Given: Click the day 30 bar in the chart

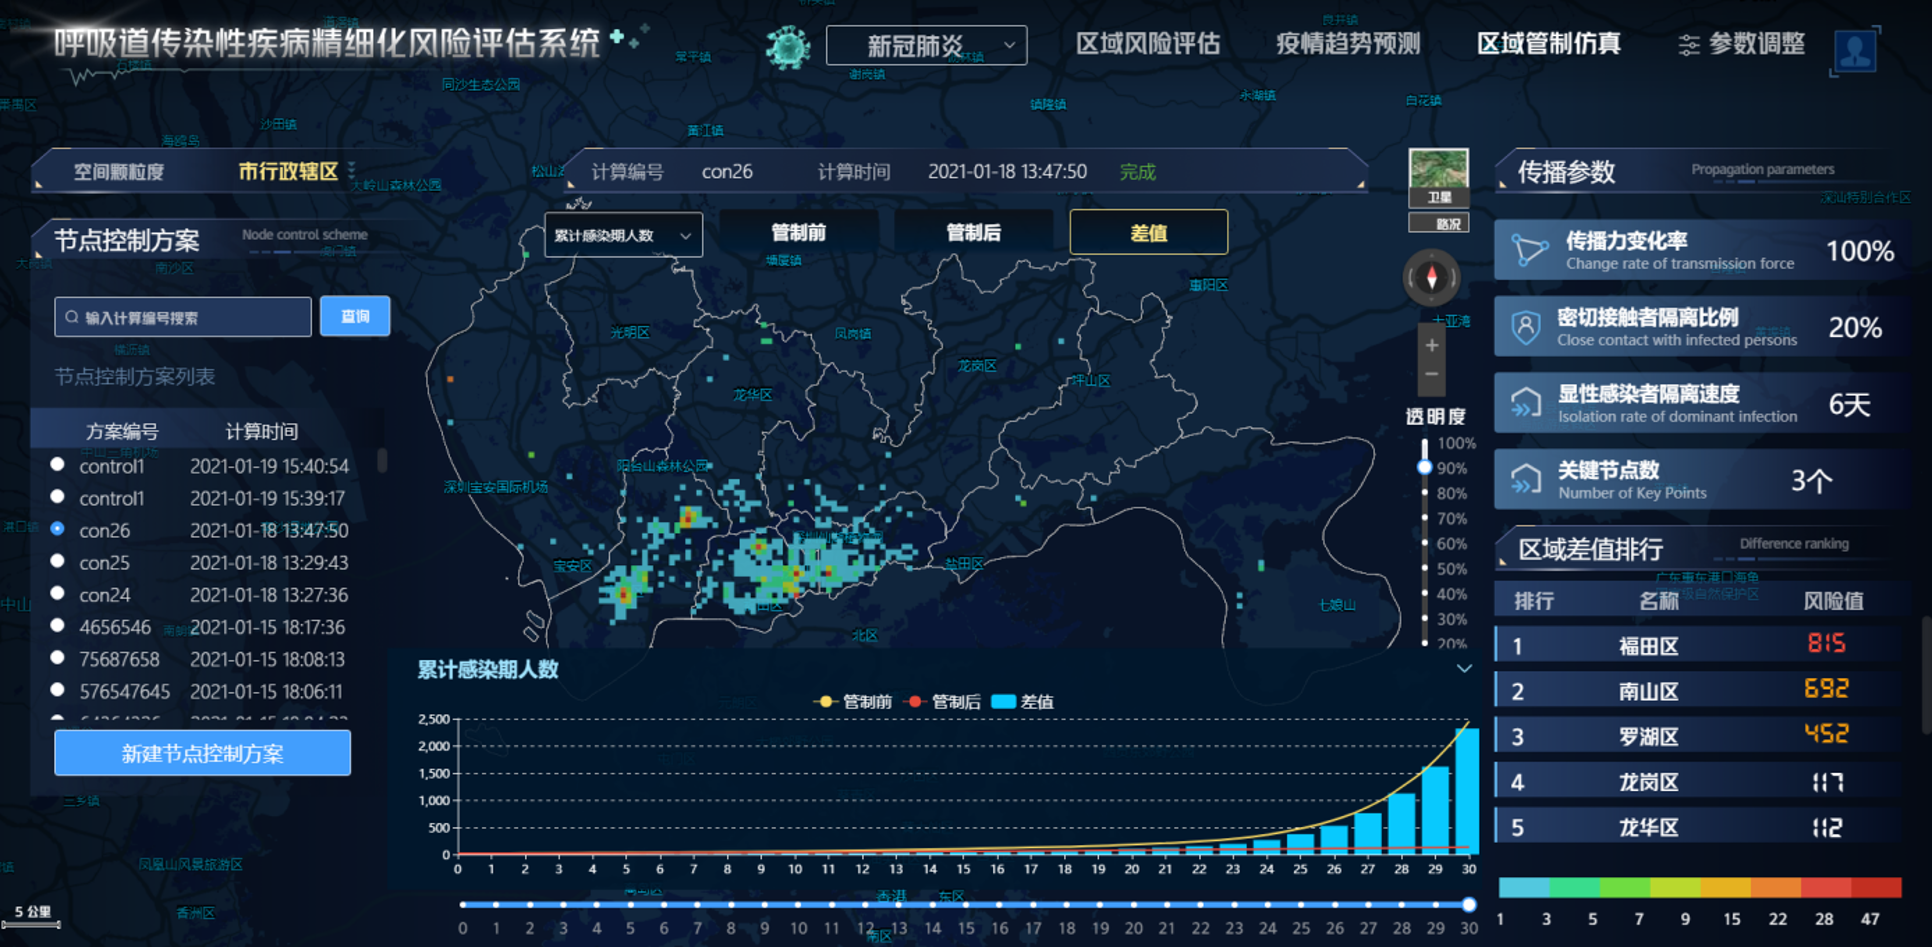Looking at the screenshot, I should tap(1467, 790).
